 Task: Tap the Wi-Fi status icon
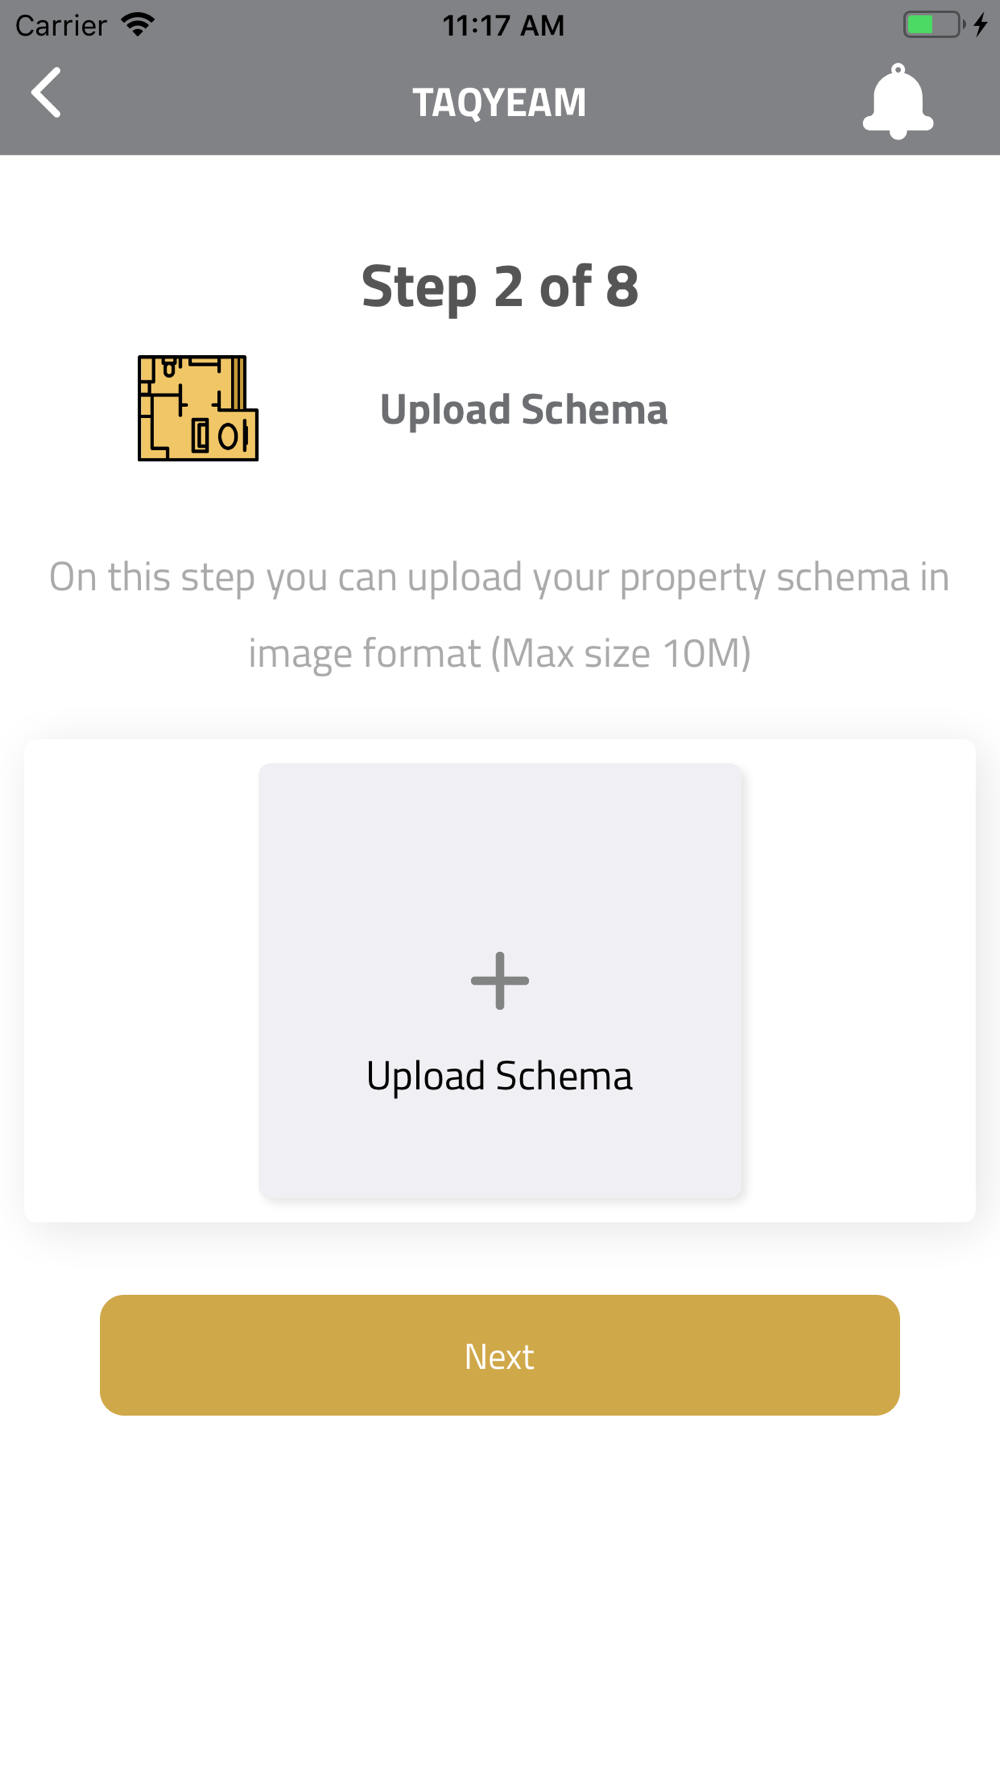click(x=138, y=24)
